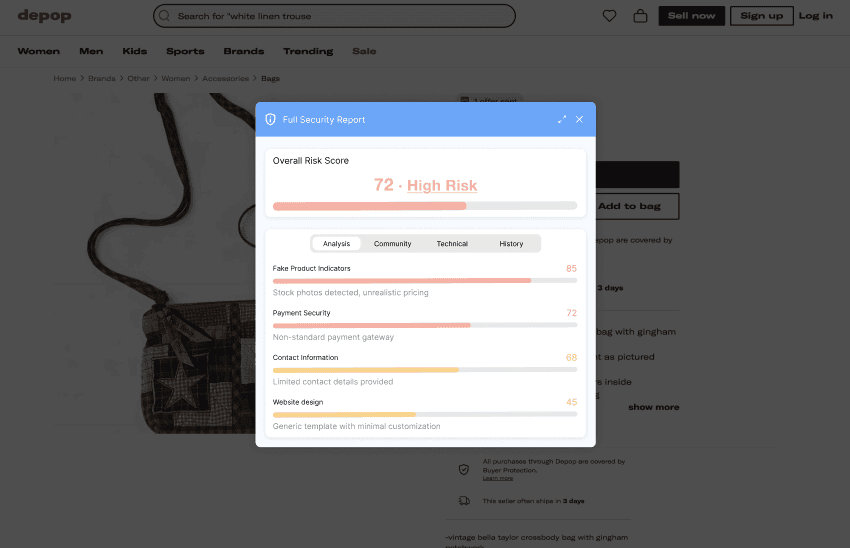Viewport: 850px width, 548px height.
Task: Open the Sports menu
Action: 185,51
